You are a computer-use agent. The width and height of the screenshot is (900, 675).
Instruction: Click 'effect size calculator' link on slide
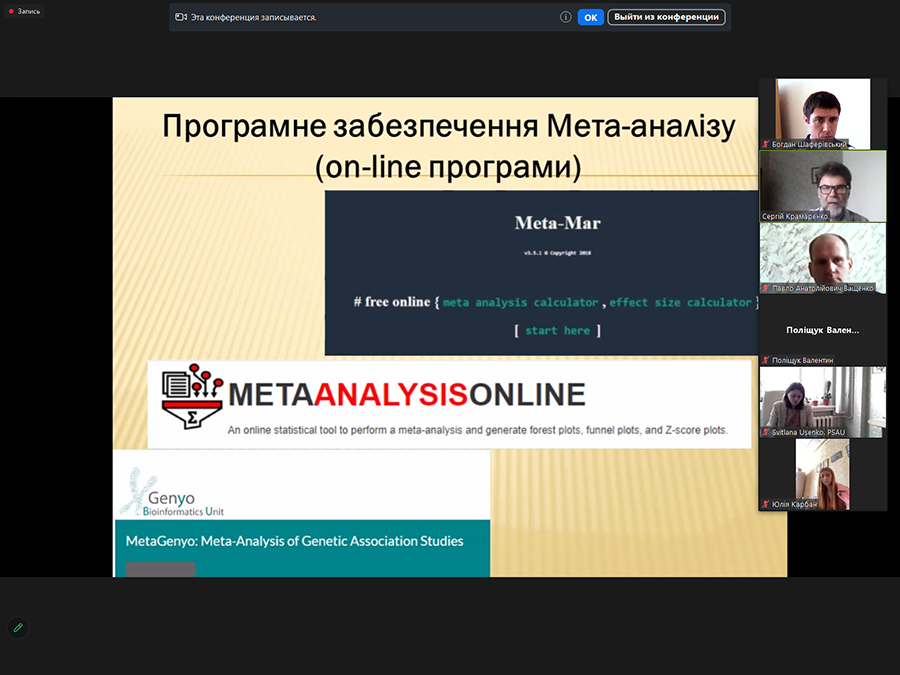pyautogui.click(x=680, y=302)
